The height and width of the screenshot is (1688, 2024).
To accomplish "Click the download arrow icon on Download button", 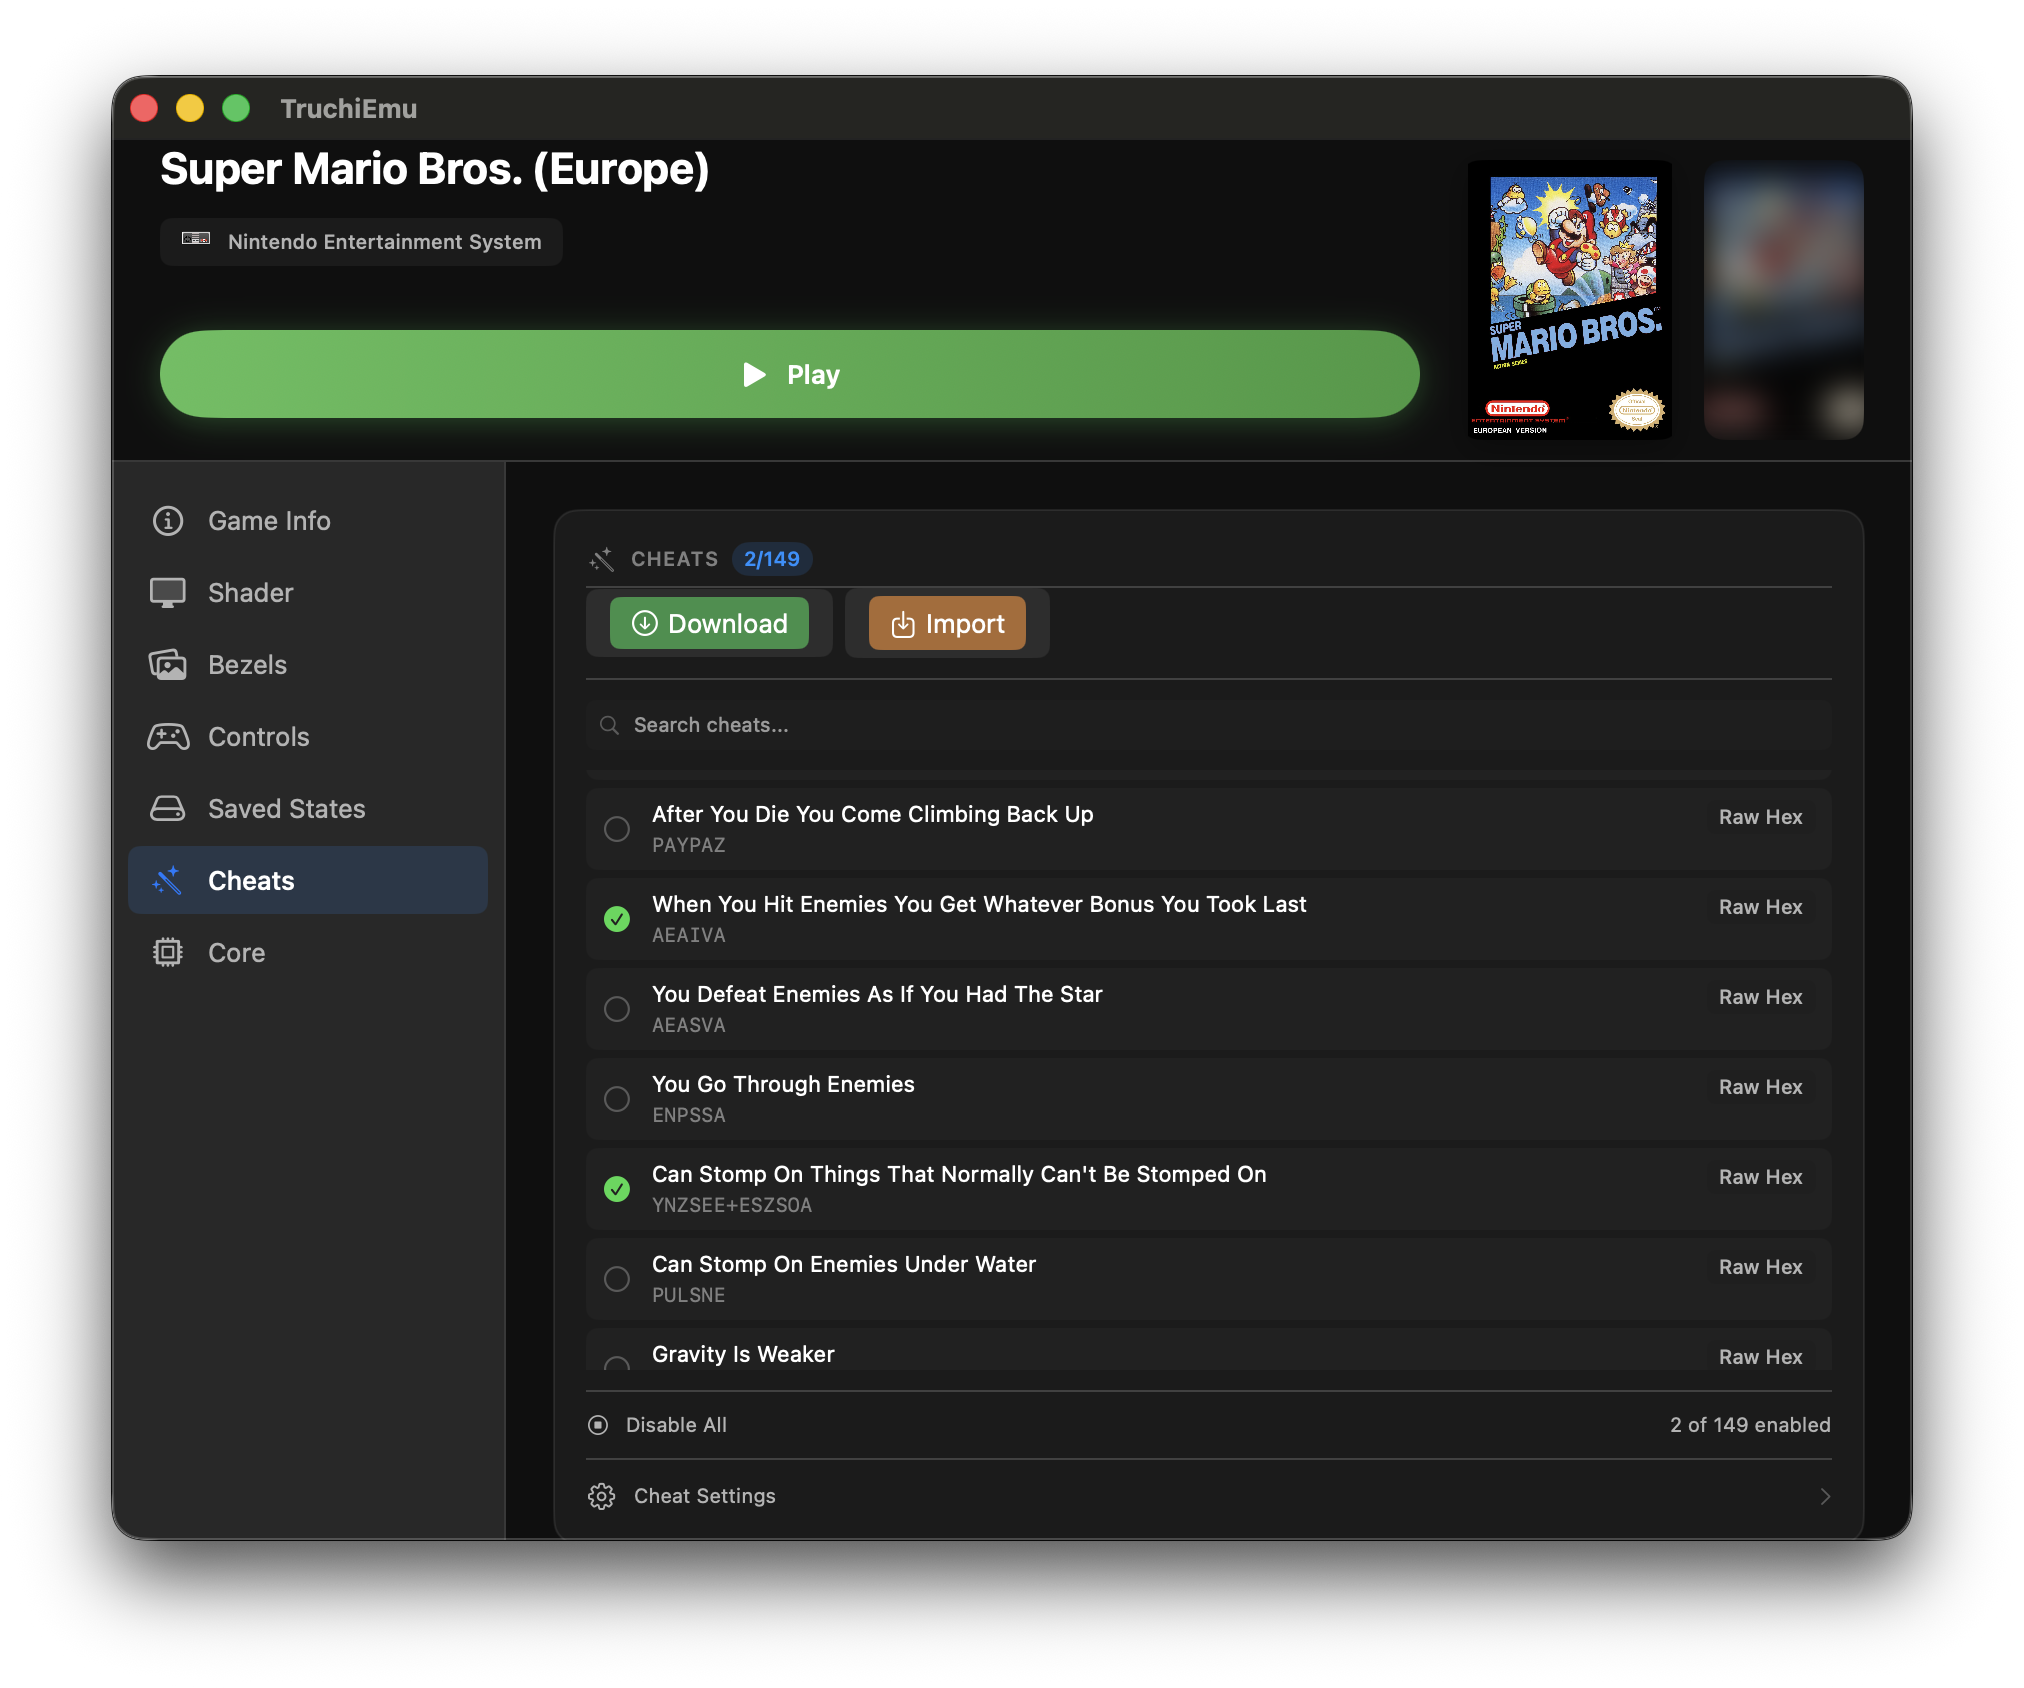I will tap(645, 623).
